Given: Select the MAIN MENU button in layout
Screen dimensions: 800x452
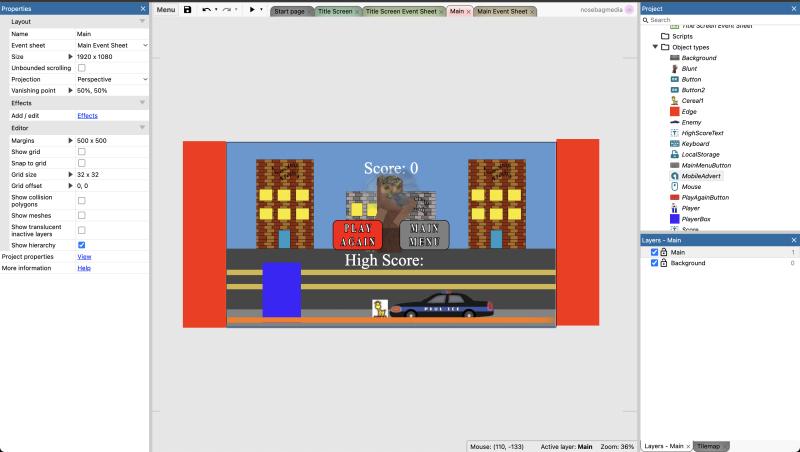Looking at the screenshot, I should 424,235.
